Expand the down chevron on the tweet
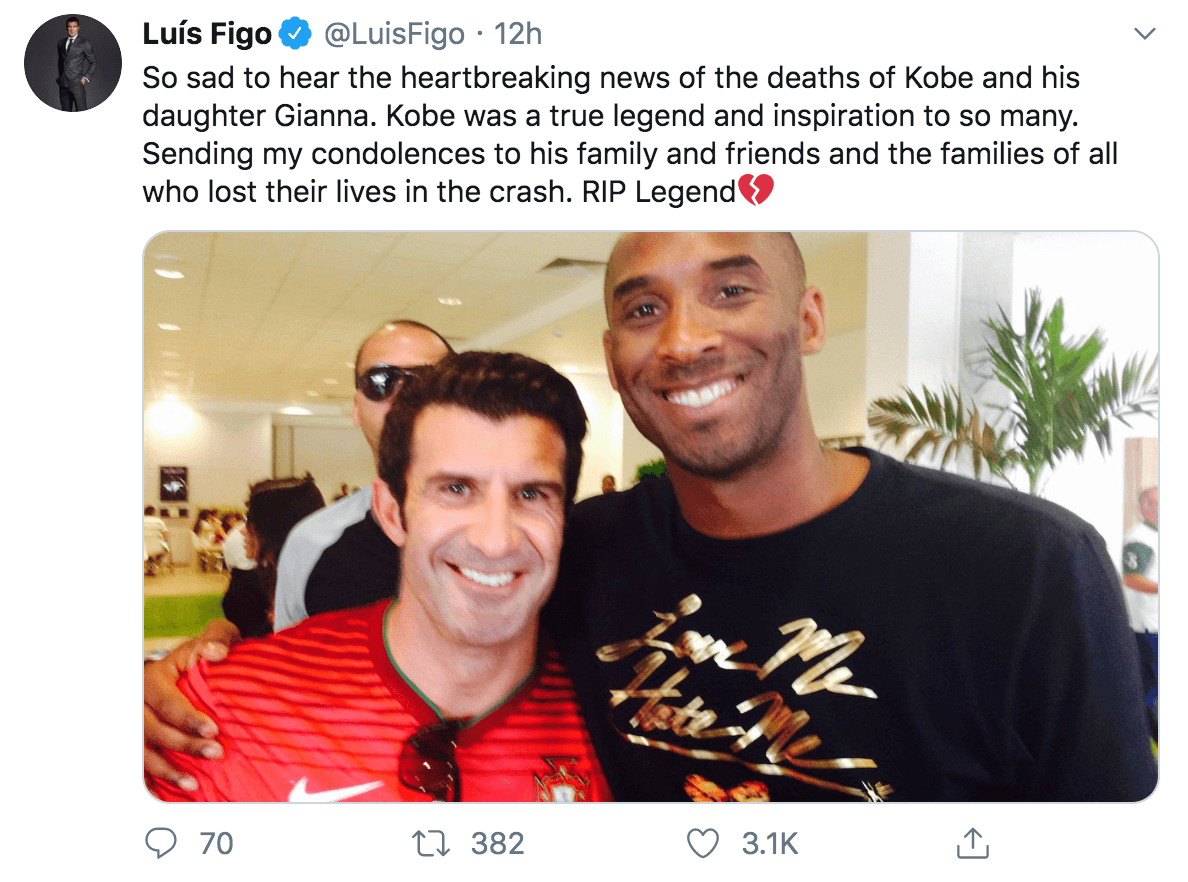Image resolution: width=1188 pixels, height=882 pixels. [1146, 32]
